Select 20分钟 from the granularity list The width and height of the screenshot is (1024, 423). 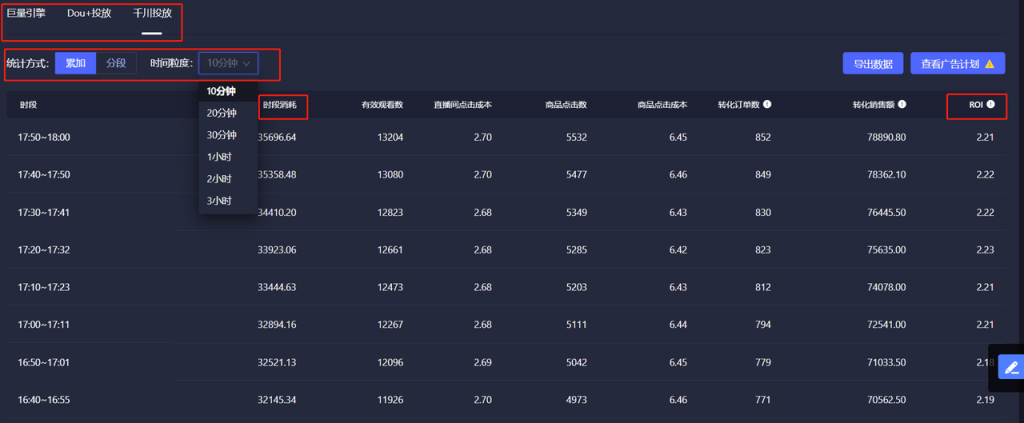click(221, 113)
